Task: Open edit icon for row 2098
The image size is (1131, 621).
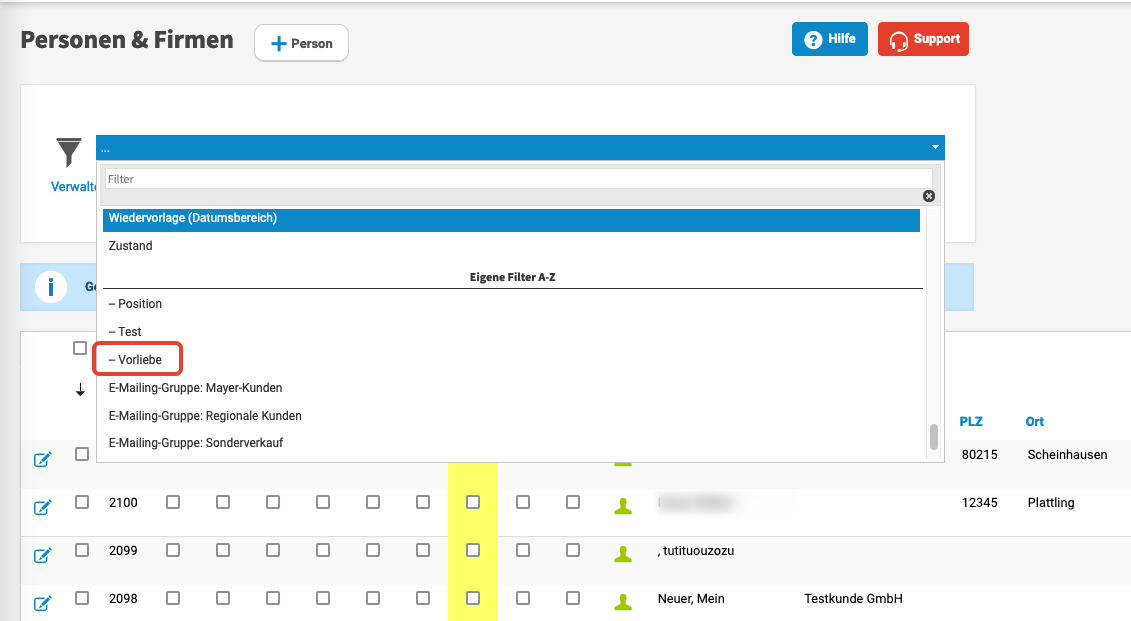Action: 43,603
